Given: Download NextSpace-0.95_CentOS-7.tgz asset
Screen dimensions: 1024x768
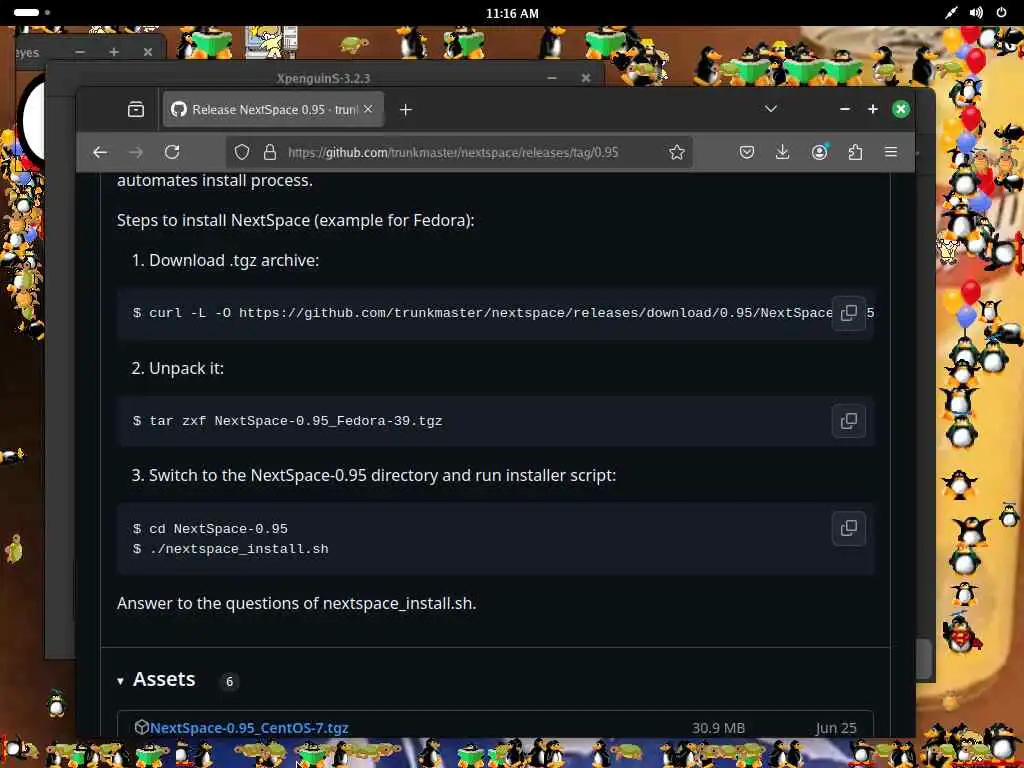Looking at the screenshot, I should coord(249,728).
